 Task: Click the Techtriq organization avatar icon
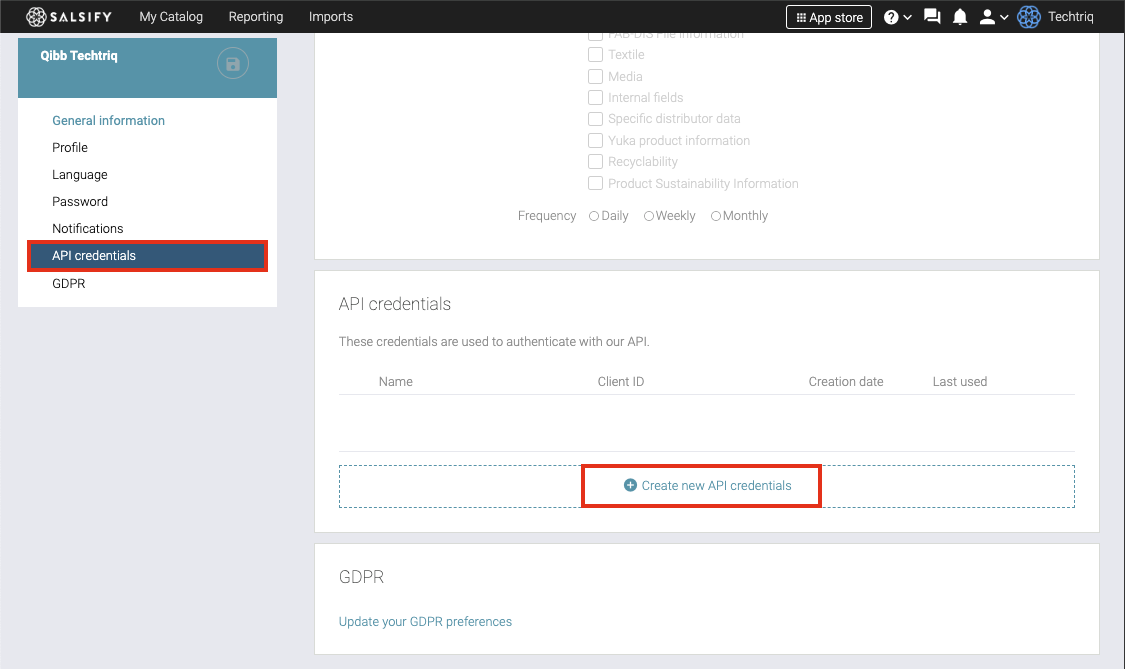pyautogui.click(x=1029, y=17)
